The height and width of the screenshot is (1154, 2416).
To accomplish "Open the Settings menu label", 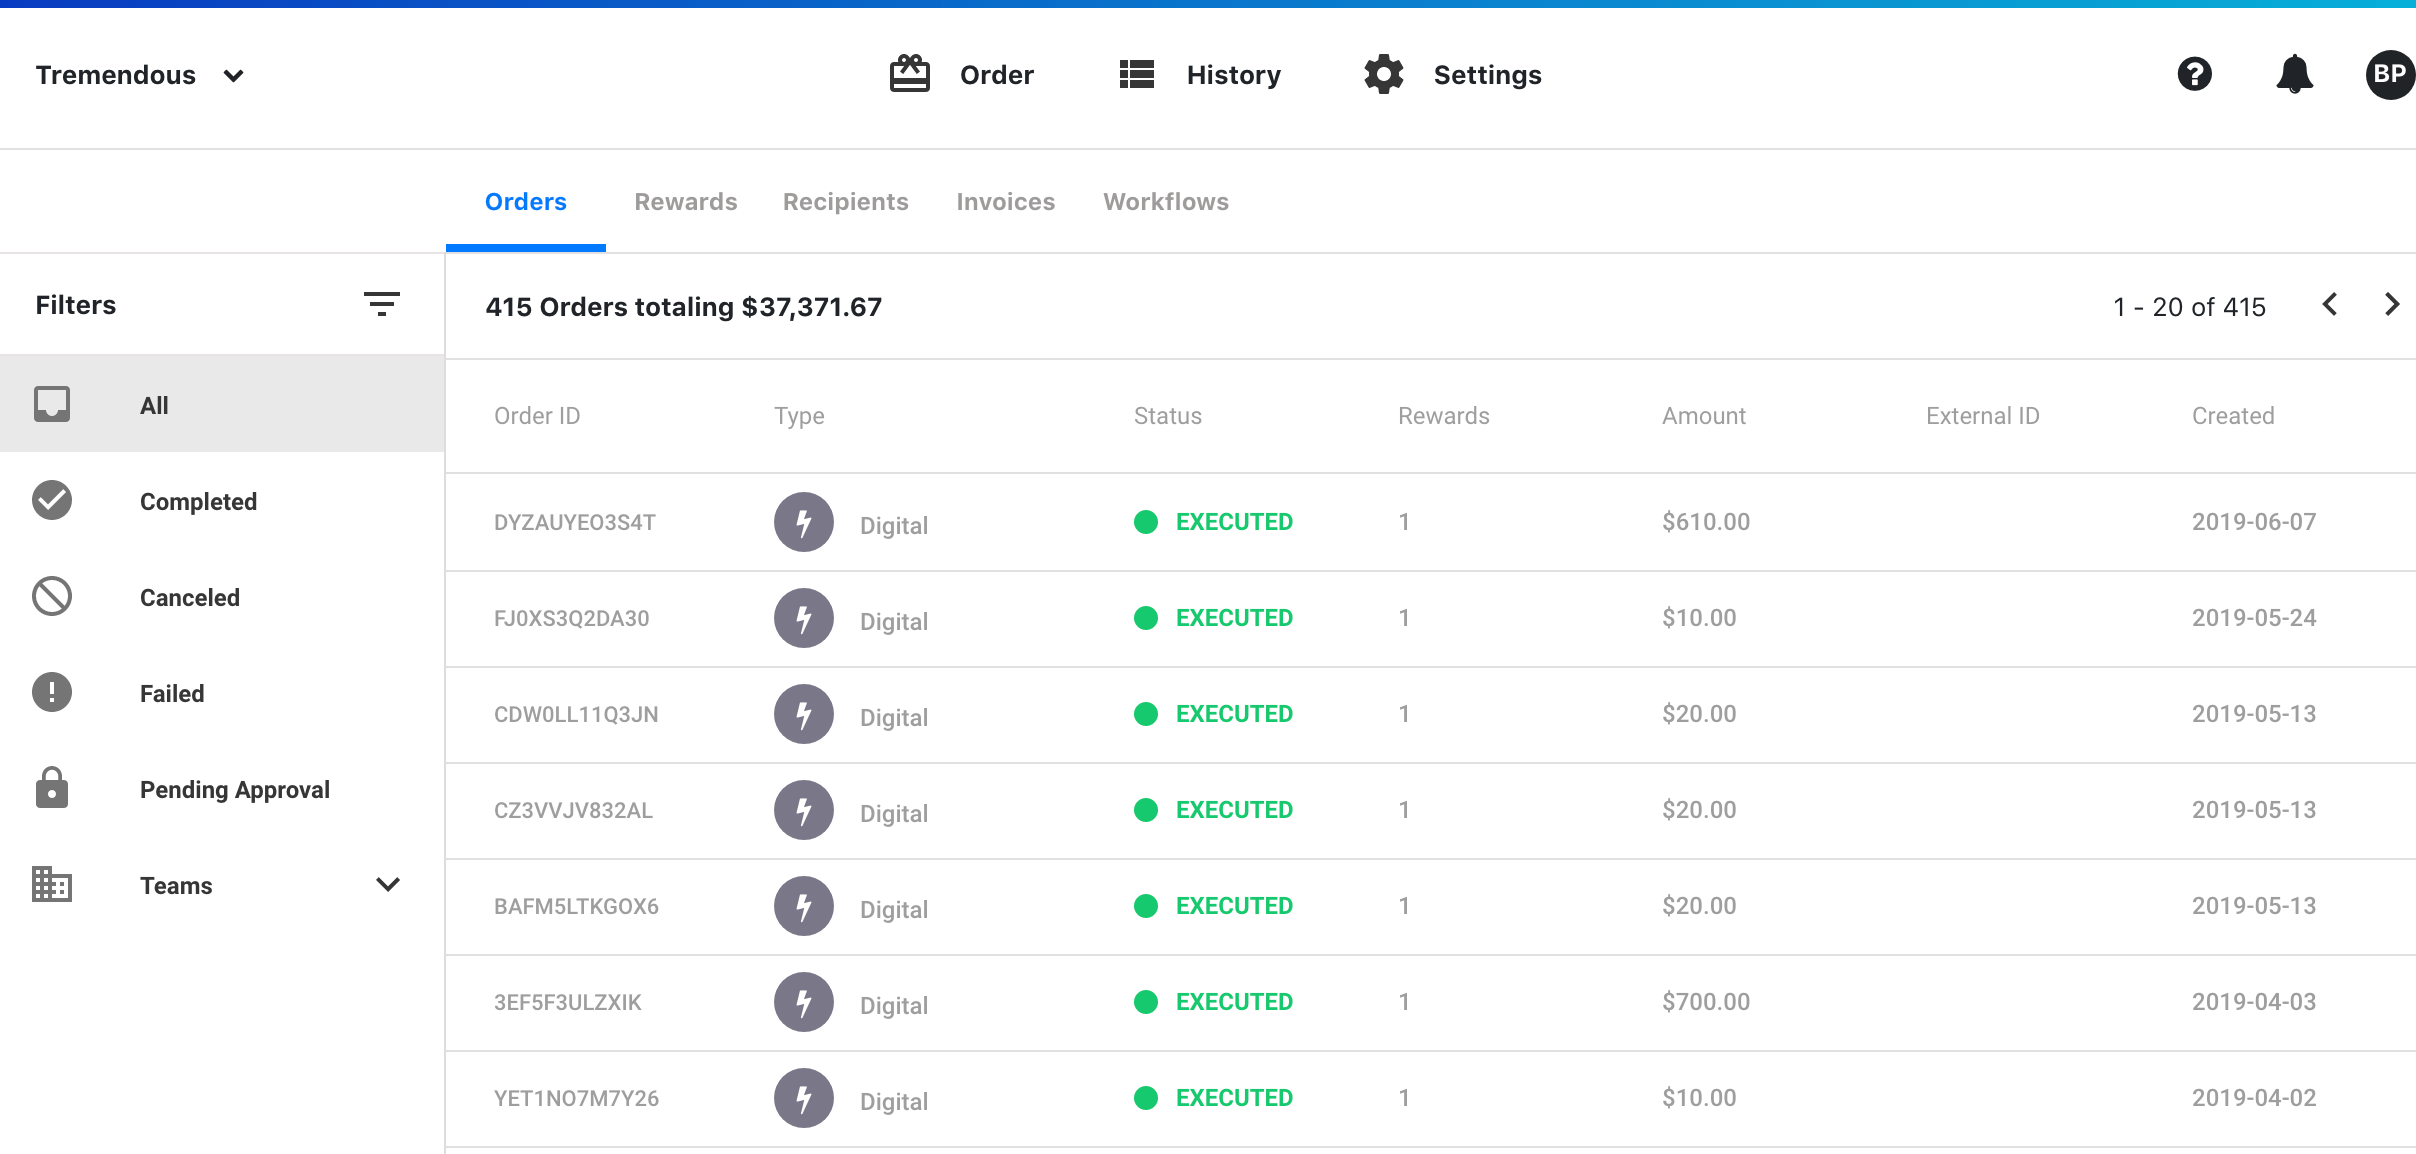I will pyautogui.click(x=1488, y=75).
